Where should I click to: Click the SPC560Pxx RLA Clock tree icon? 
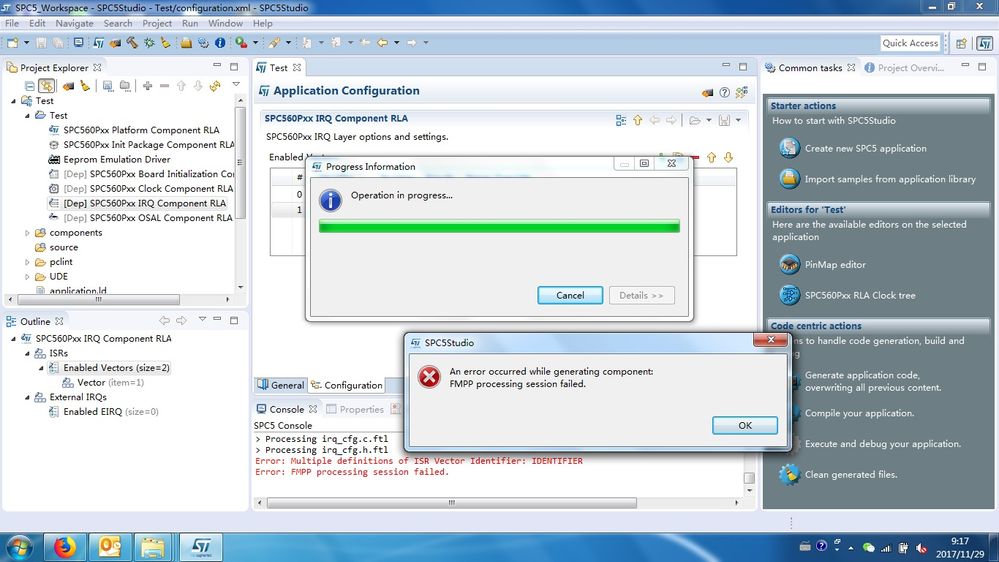pyautogui.click(x=789, y=295)
